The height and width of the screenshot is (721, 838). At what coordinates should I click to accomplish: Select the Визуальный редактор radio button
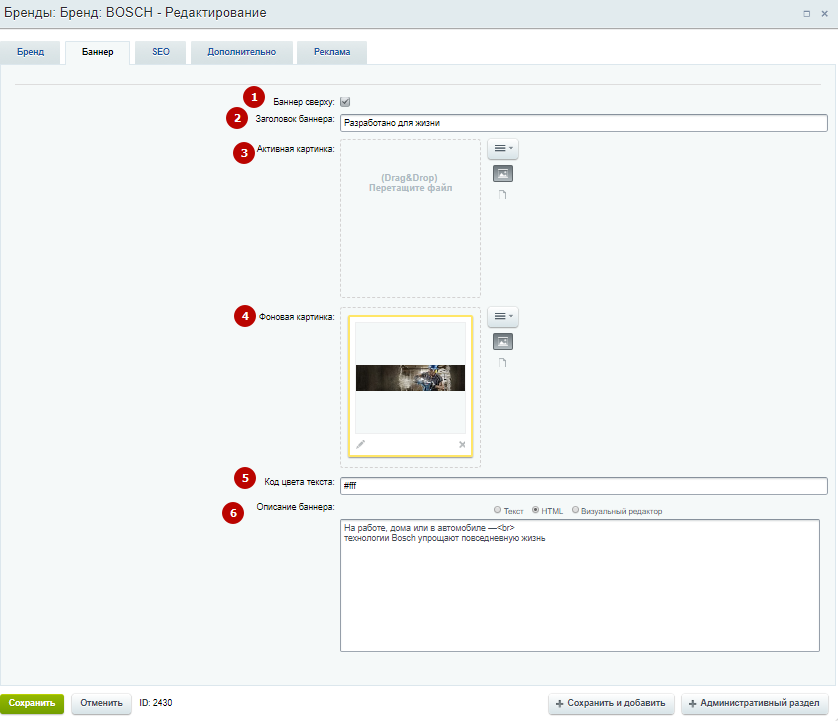tap(576, 510)
